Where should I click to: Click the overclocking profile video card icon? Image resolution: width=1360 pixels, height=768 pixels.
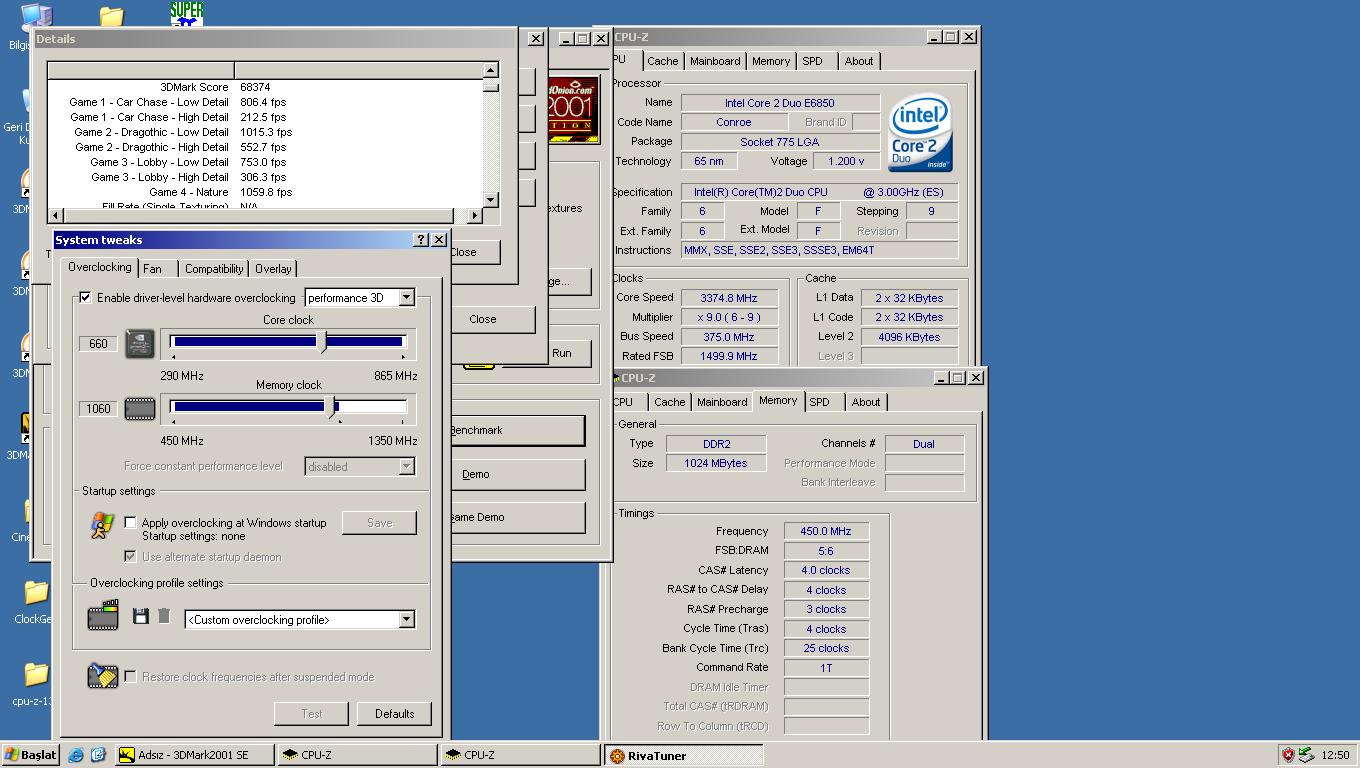click(103, 615)
